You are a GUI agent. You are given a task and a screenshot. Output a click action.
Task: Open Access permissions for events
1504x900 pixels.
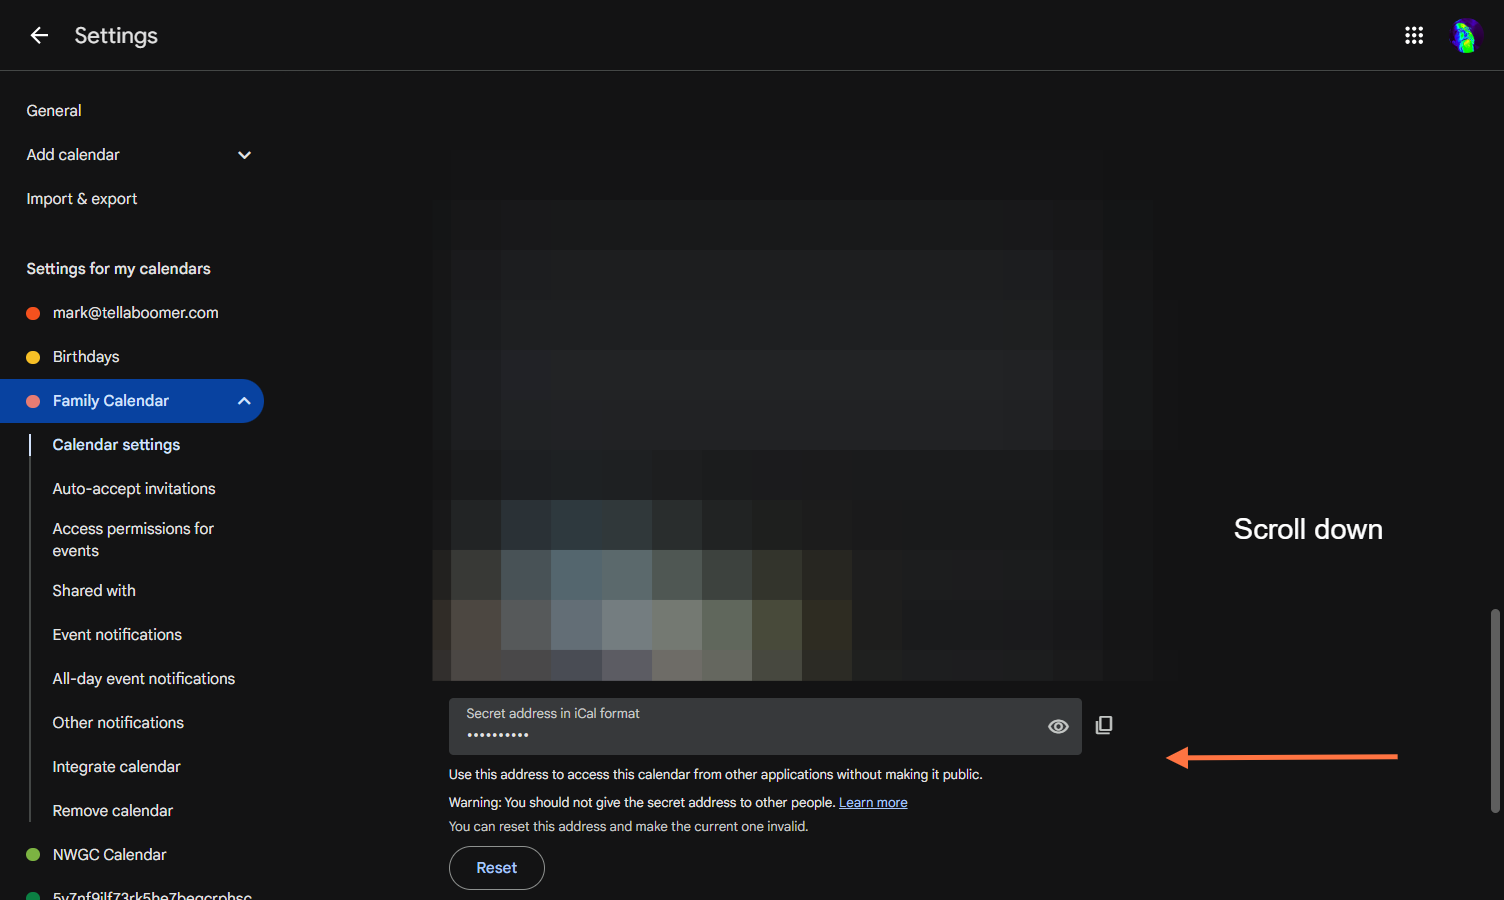(x=133, y=540)
